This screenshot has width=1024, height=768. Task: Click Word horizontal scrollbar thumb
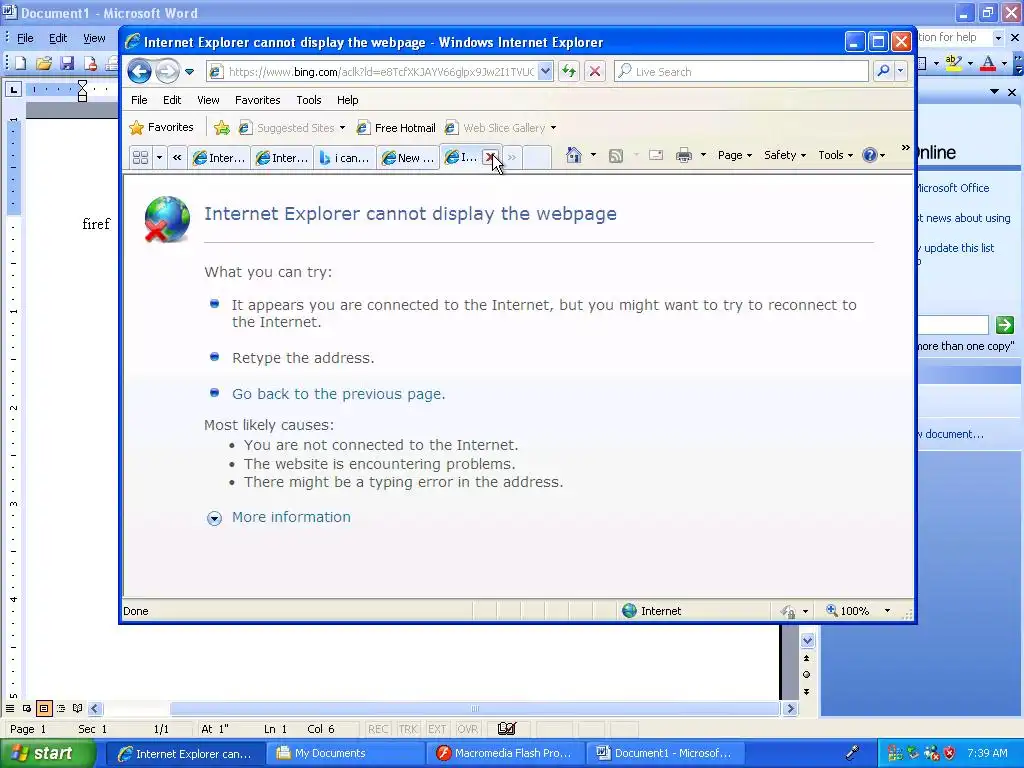click(474, 709)
